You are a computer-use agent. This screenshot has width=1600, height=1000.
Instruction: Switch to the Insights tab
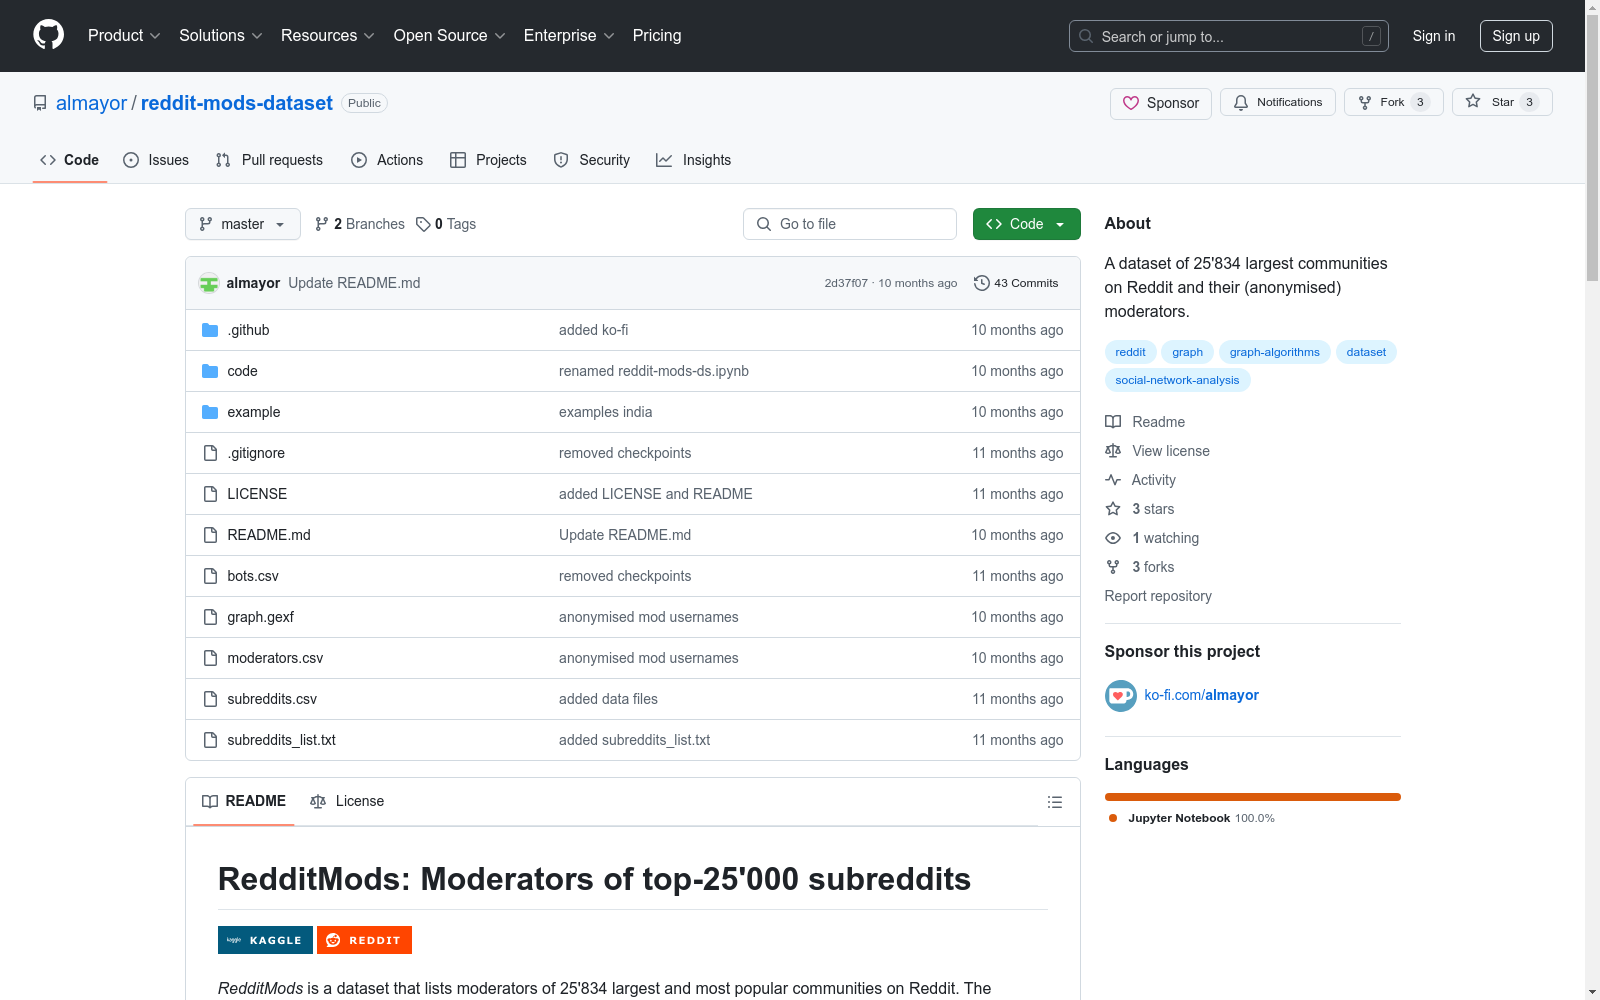693,160
